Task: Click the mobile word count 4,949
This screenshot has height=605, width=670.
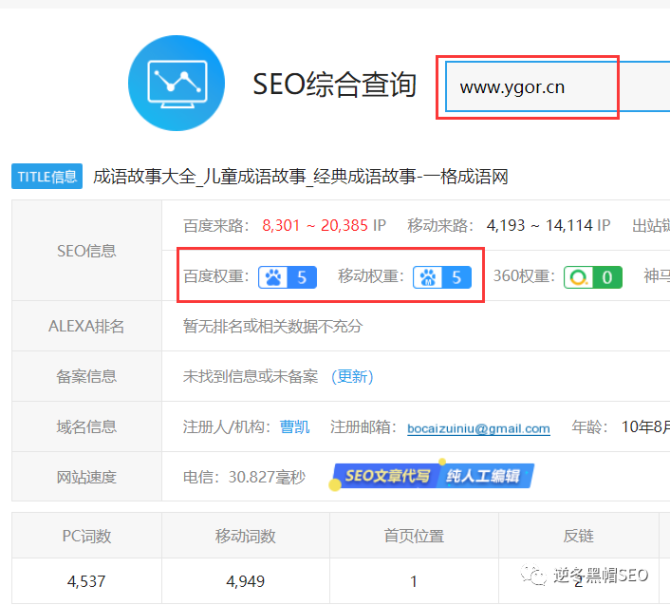Action: tap(246, 581)
